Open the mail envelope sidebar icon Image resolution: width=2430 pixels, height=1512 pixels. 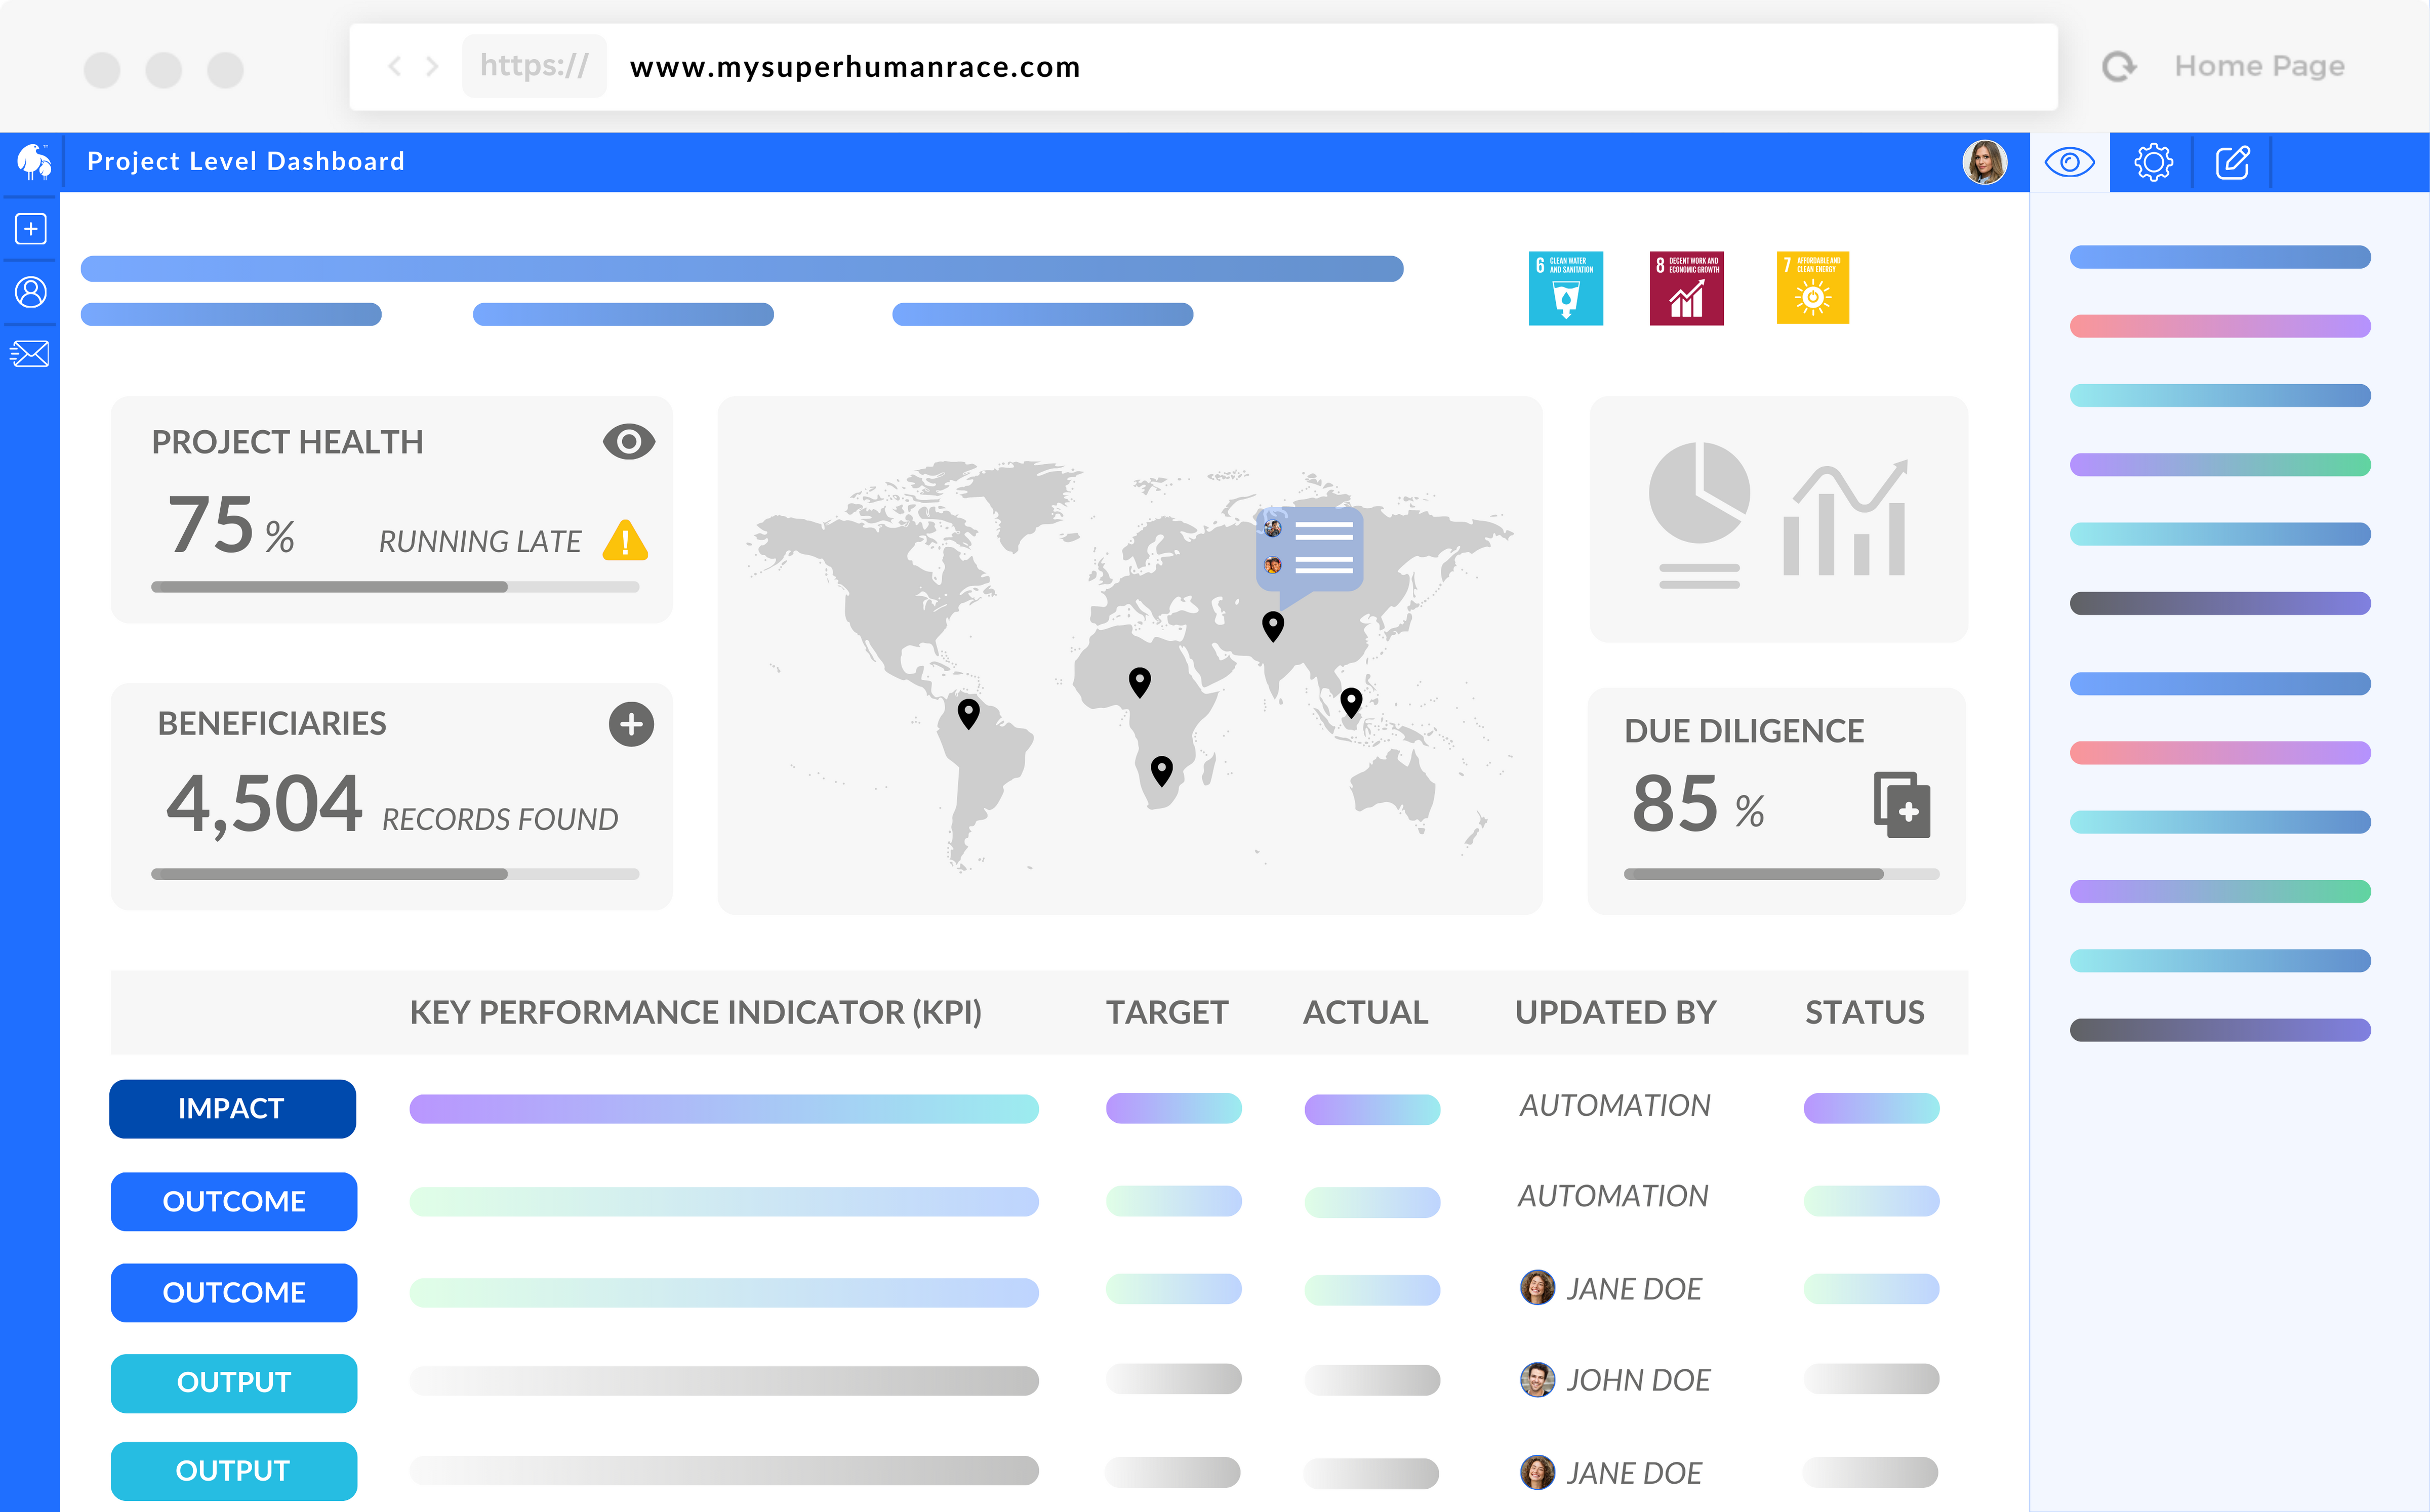[30, 354]
